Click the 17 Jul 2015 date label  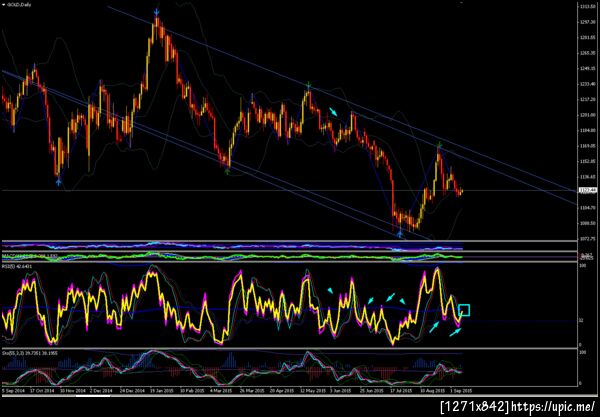(401, 391)
